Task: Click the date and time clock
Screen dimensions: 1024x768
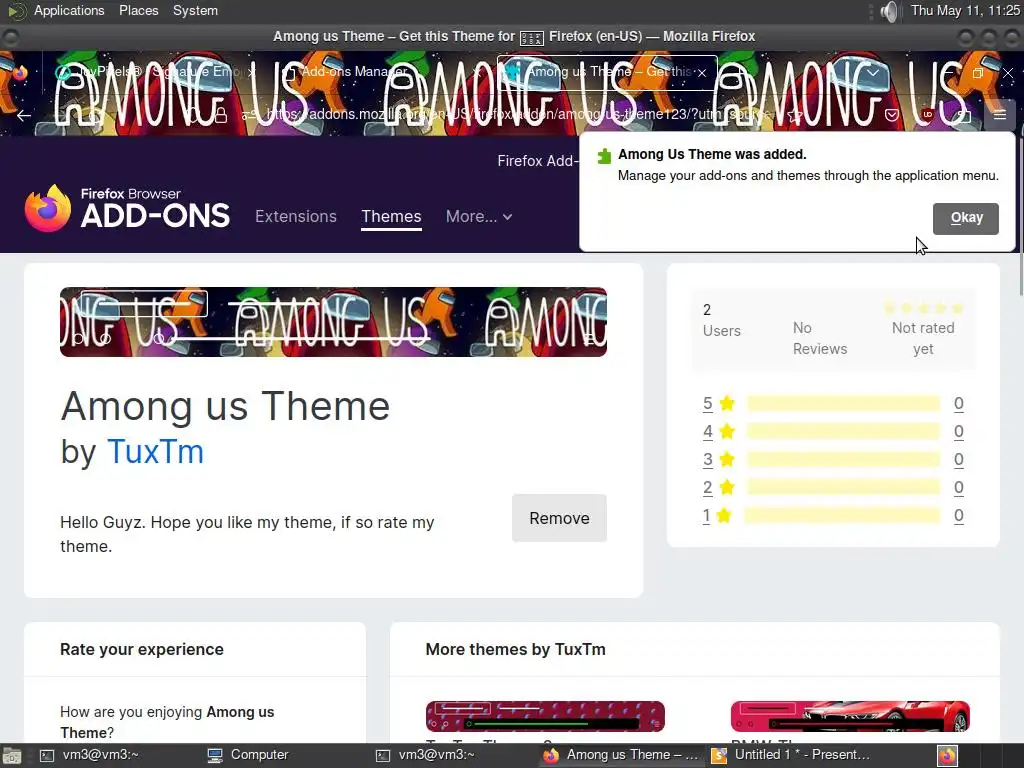Action: [x=965, y=10]
